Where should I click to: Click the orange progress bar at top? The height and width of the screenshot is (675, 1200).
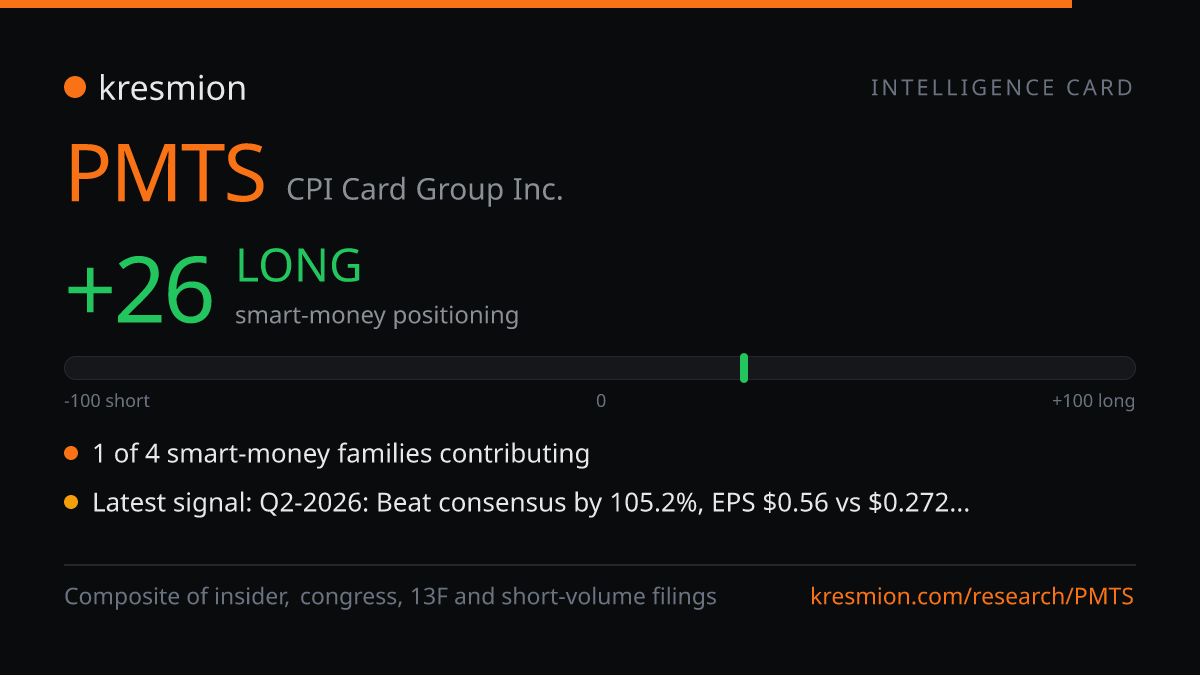[536, 4]
